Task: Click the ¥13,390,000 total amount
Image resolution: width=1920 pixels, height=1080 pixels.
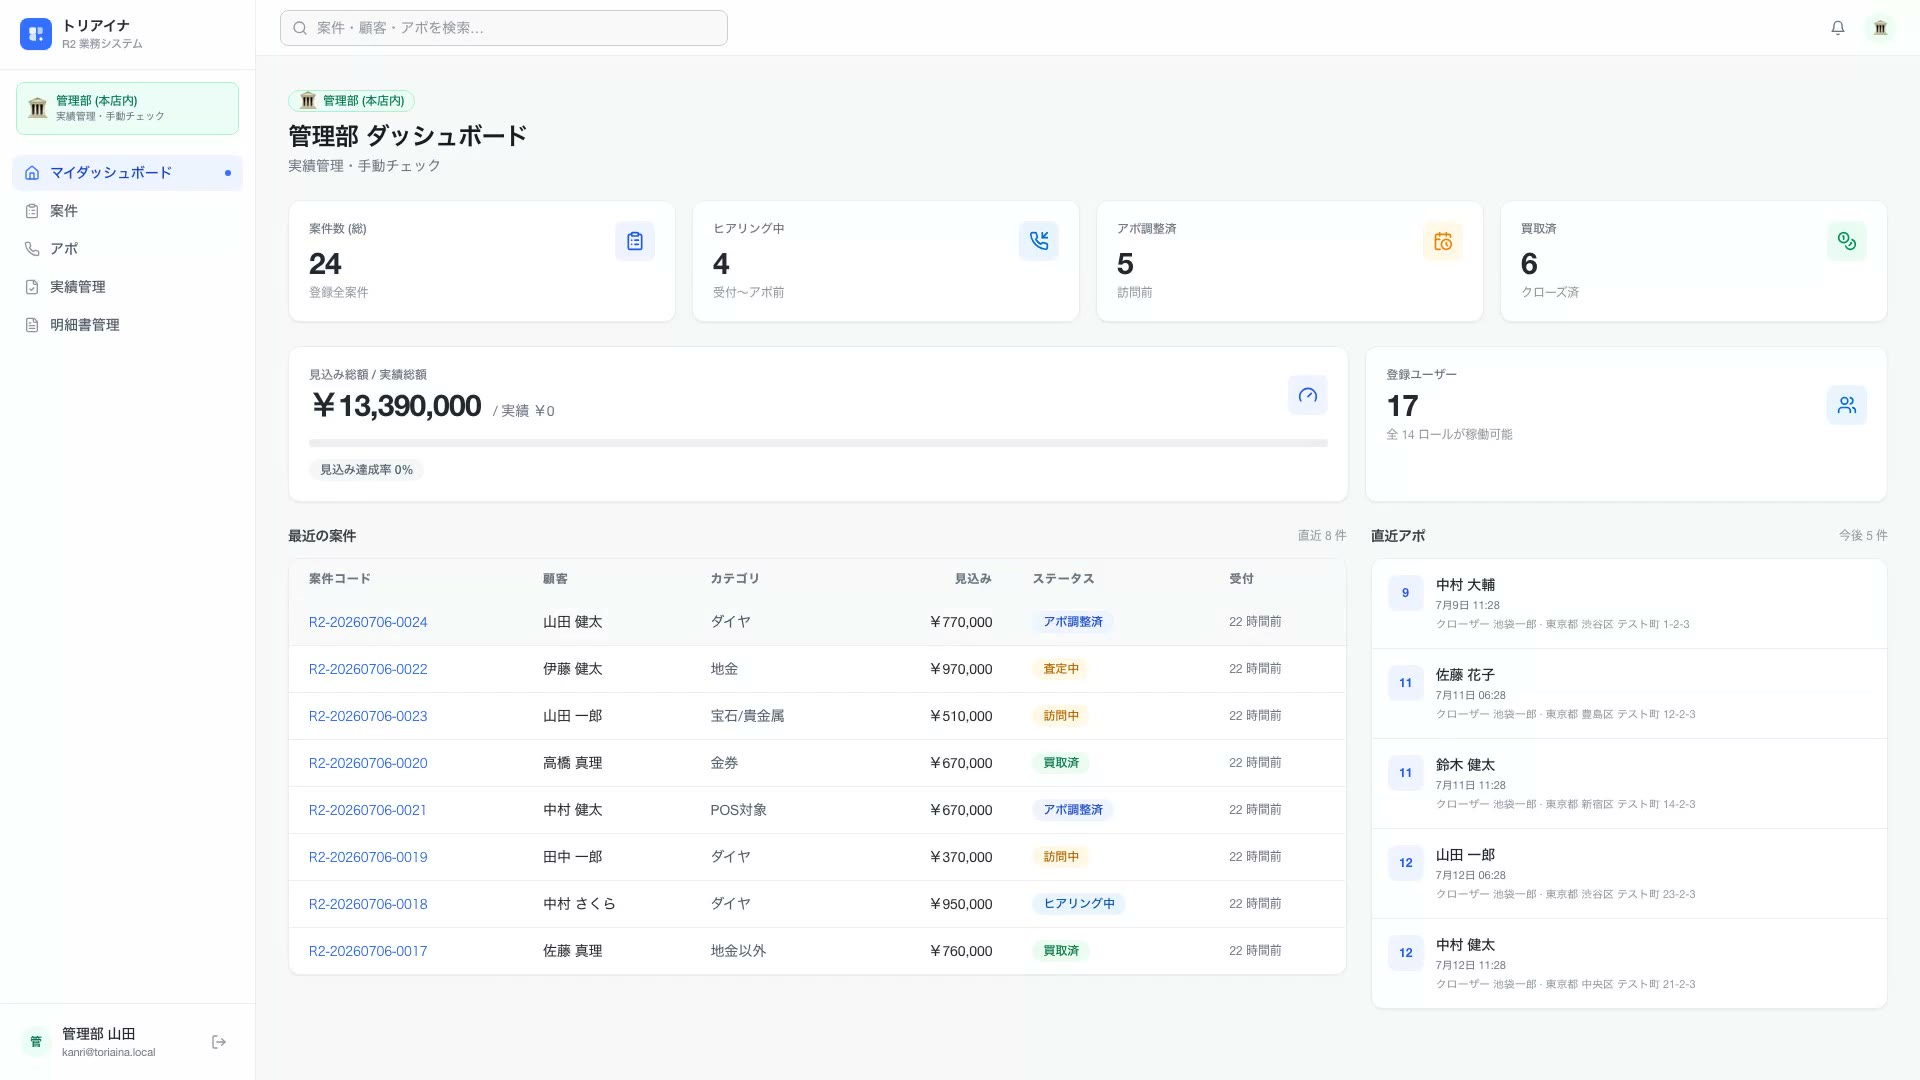Action: point(396,406)
